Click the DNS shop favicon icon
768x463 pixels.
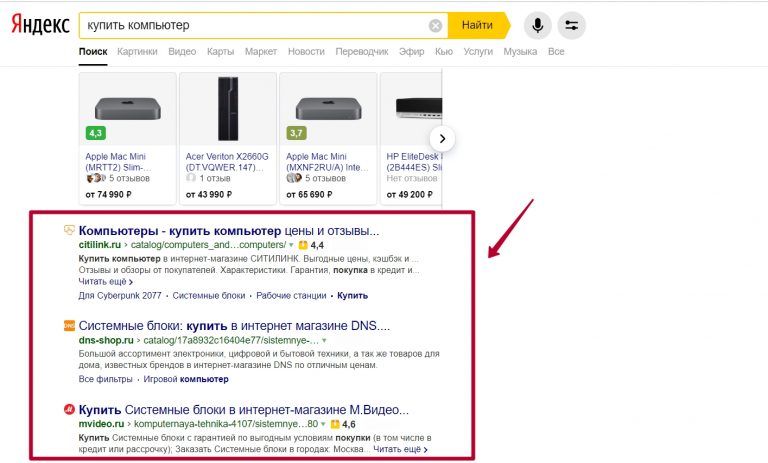(69, 325)
